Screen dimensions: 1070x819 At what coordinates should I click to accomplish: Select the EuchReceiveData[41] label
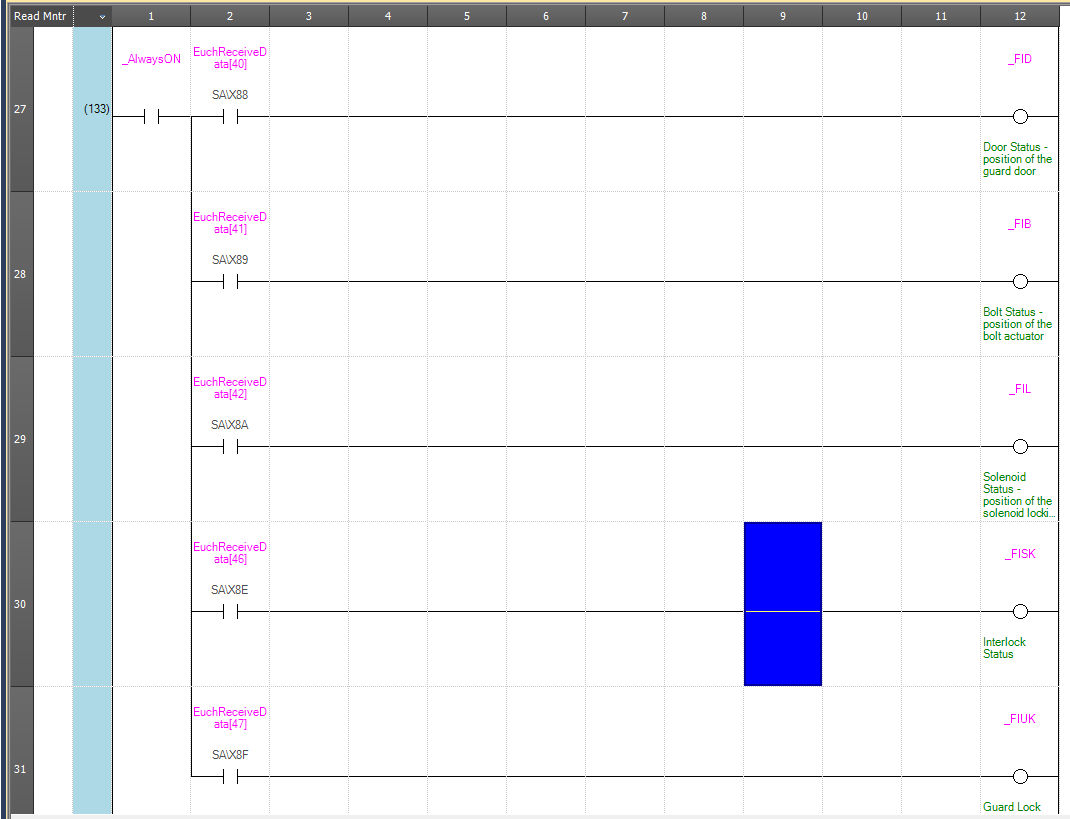coord(230,223)
